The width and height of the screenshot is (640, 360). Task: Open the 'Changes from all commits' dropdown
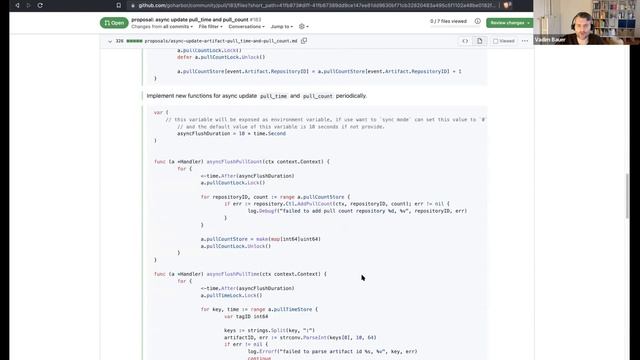[x=162, y=27]
